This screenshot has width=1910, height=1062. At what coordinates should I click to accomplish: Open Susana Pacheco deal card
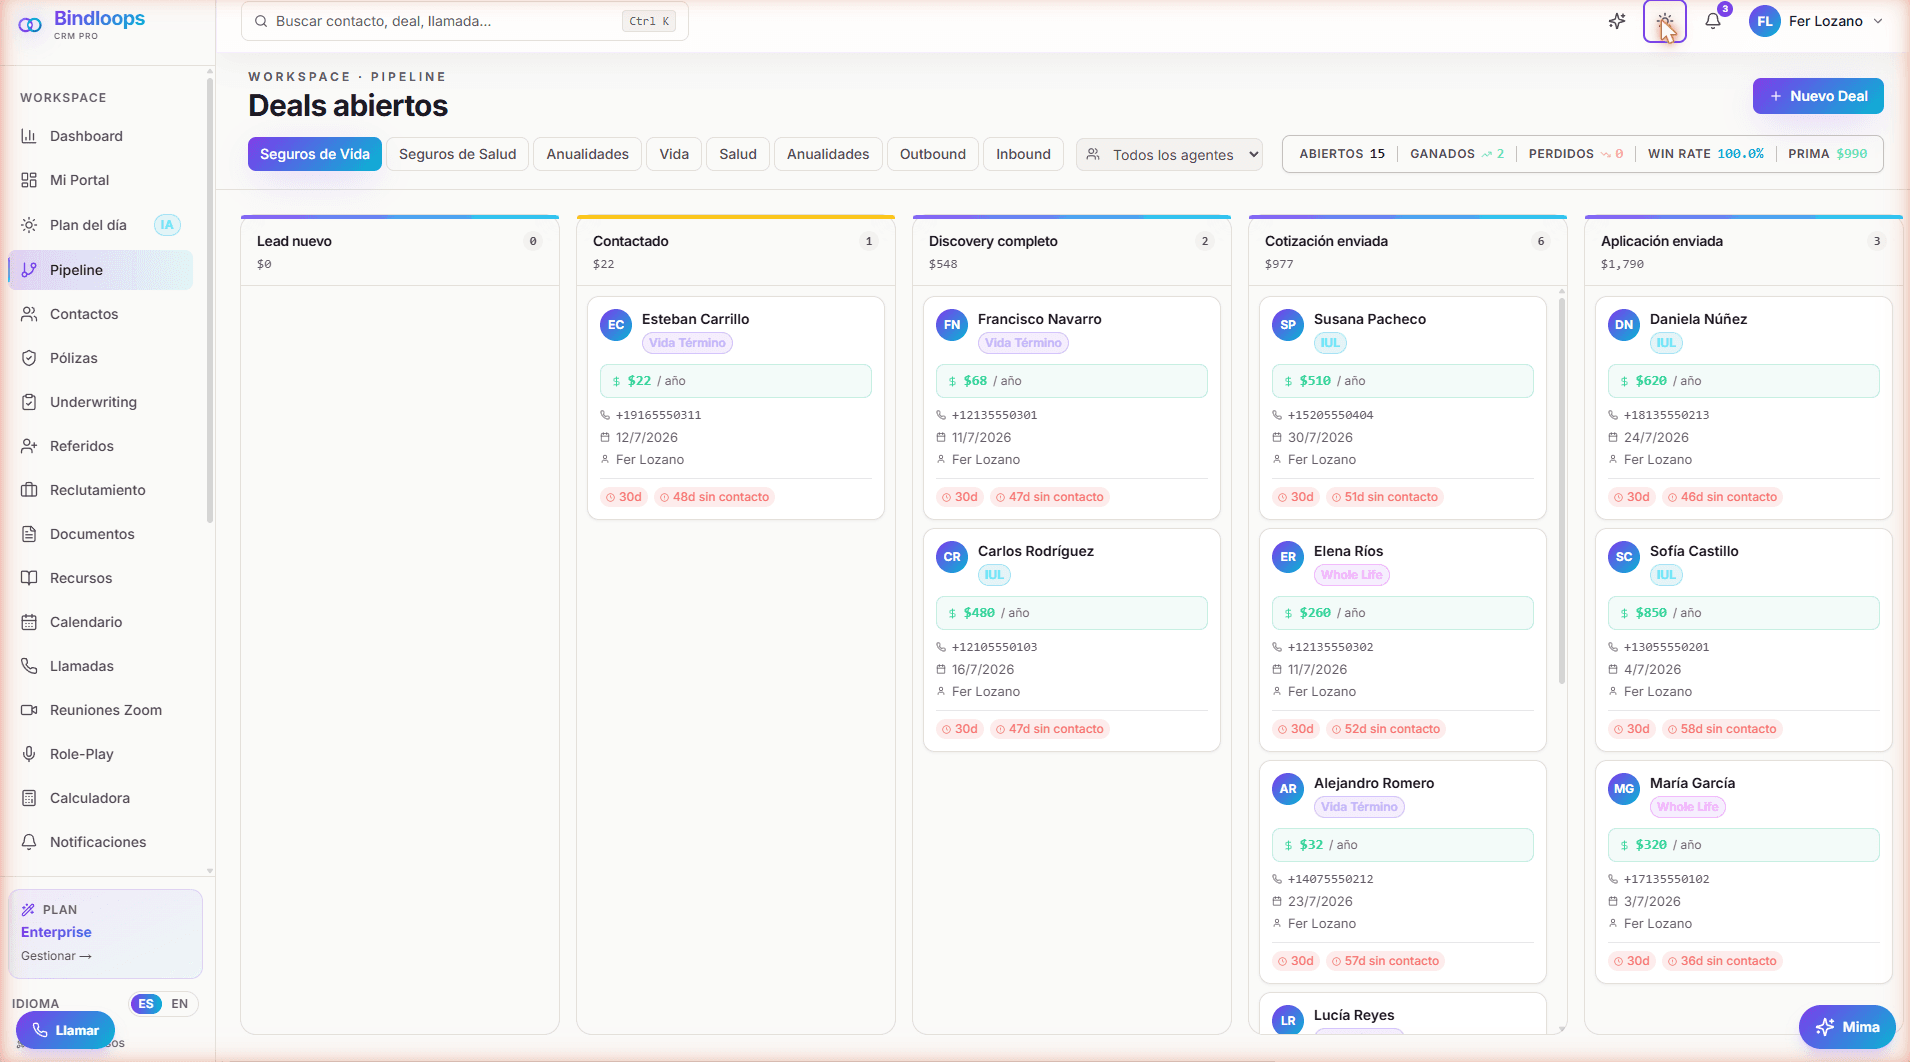pos(1403,408)
